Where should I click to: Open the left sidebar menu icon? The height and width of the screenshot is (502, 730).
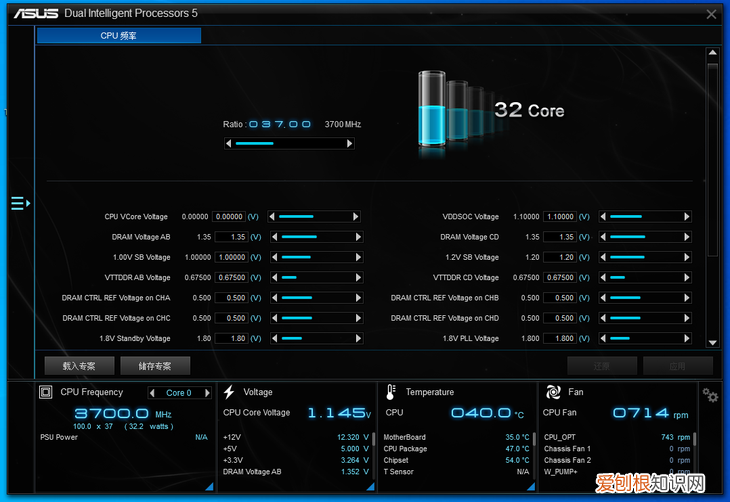coord(20,203)
